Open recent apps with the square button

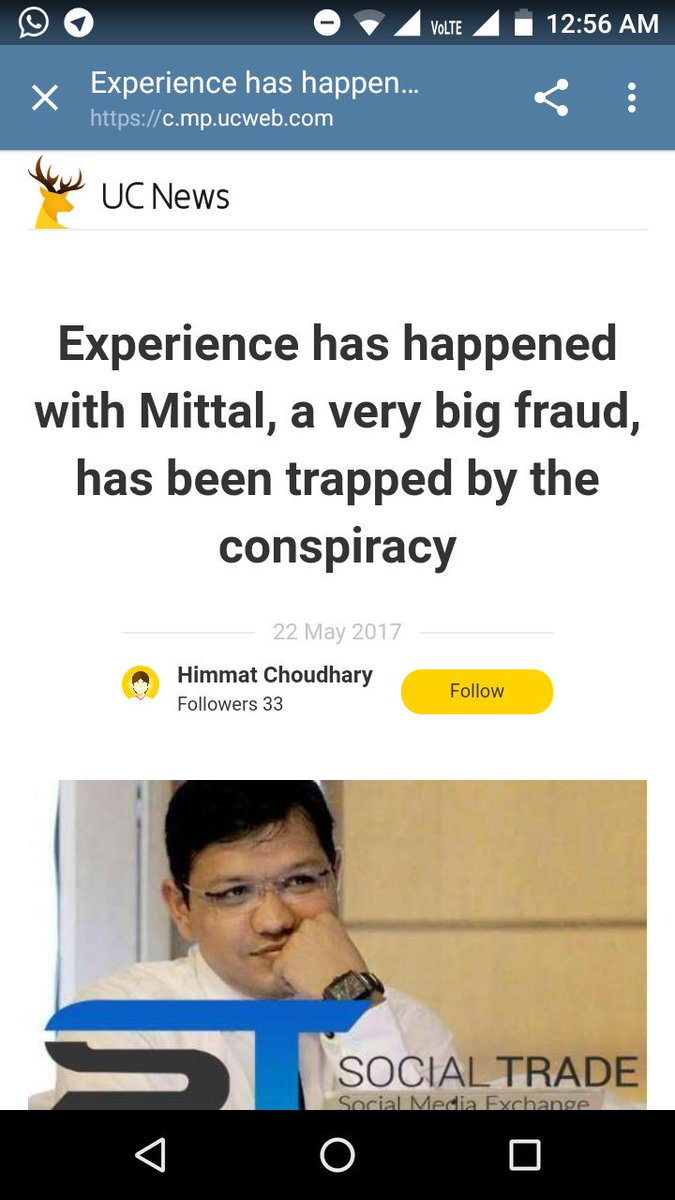[x=524, y=1155]
